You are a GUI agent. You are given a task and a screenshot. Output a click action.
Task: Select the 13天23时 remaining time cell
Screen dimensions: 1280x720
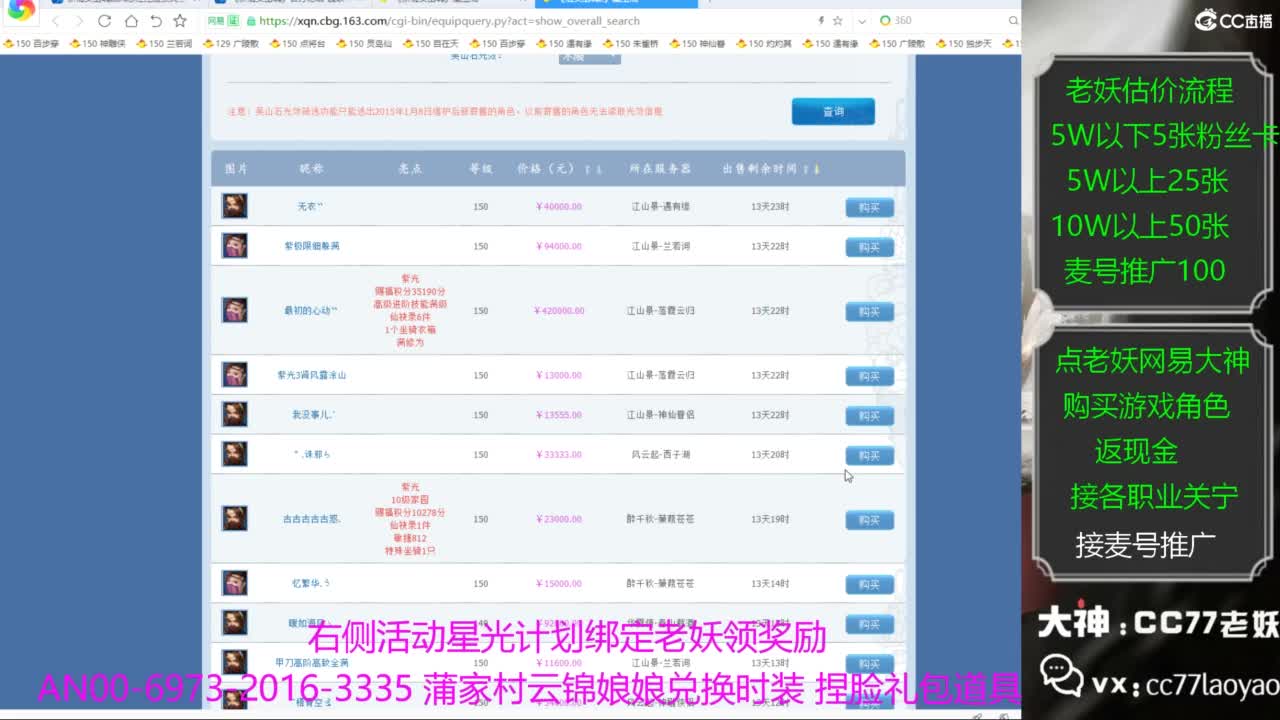pyautogui.click(x=770, y=207)
